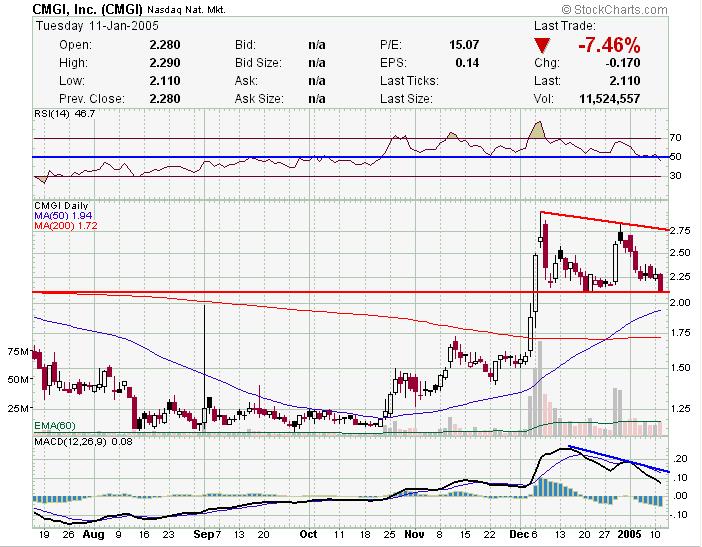Click the MA(50) 1.94 legend
The width and height of the screenshot is (702, 547).
coord(63,216)
